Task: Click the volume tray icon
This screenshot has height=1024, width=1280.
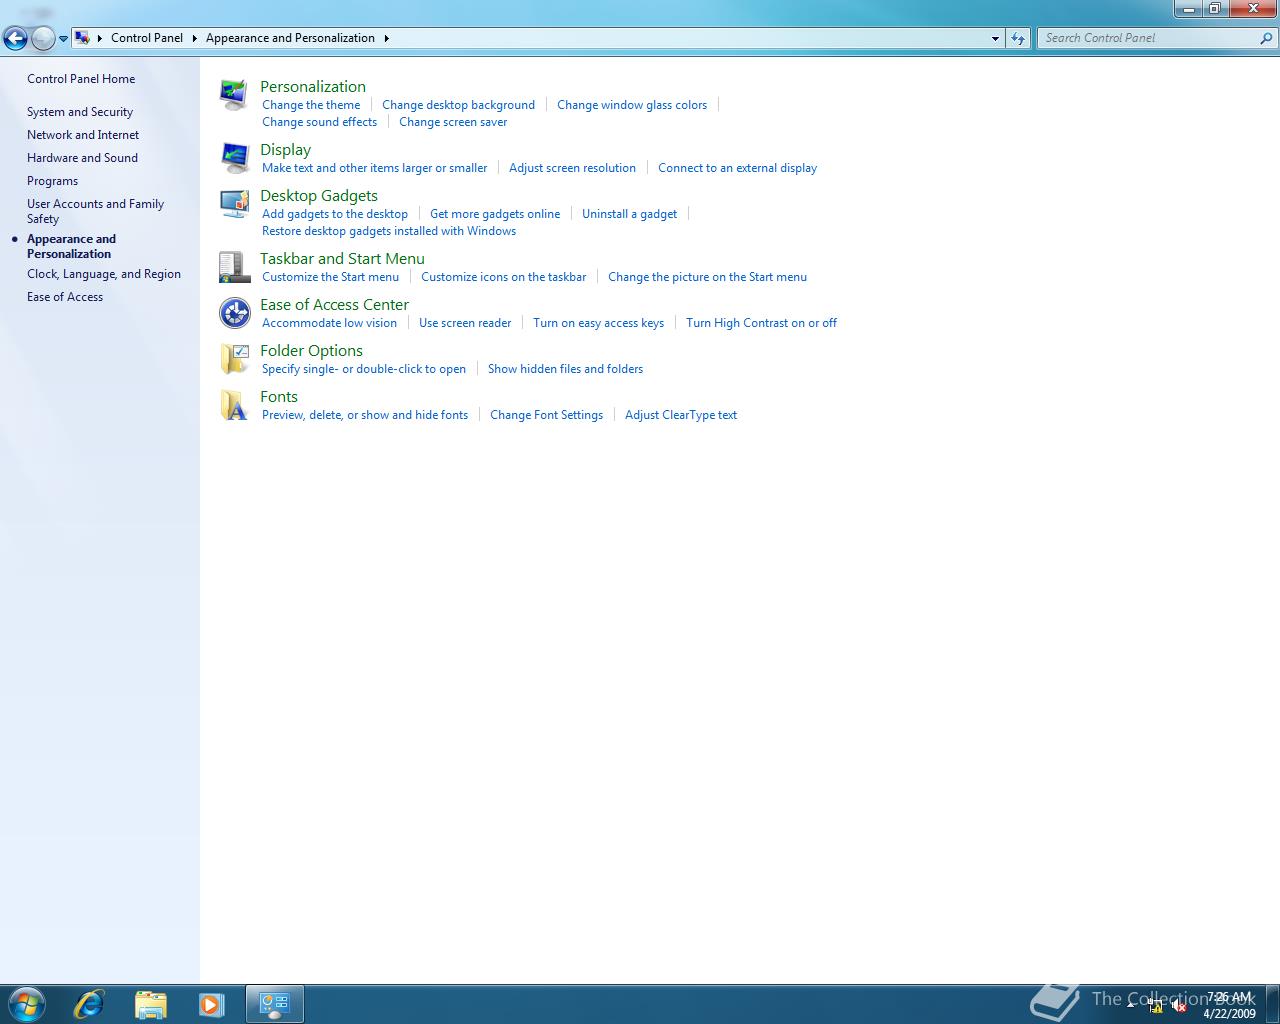Action: pyautogui.click(x=1179, y=1006)
